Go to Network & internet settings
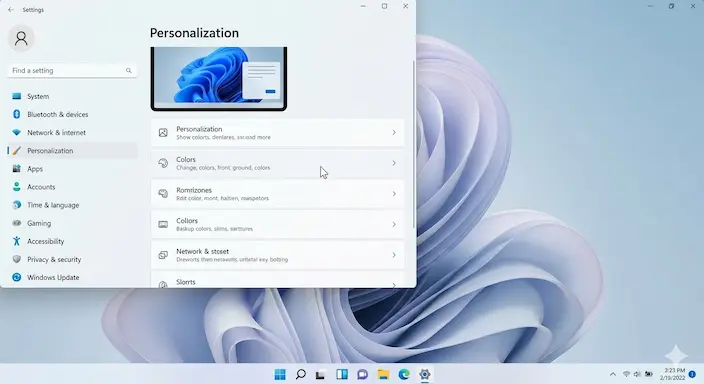Image resolution: width=704 pixels, height=384 pixels. [72, 132]
